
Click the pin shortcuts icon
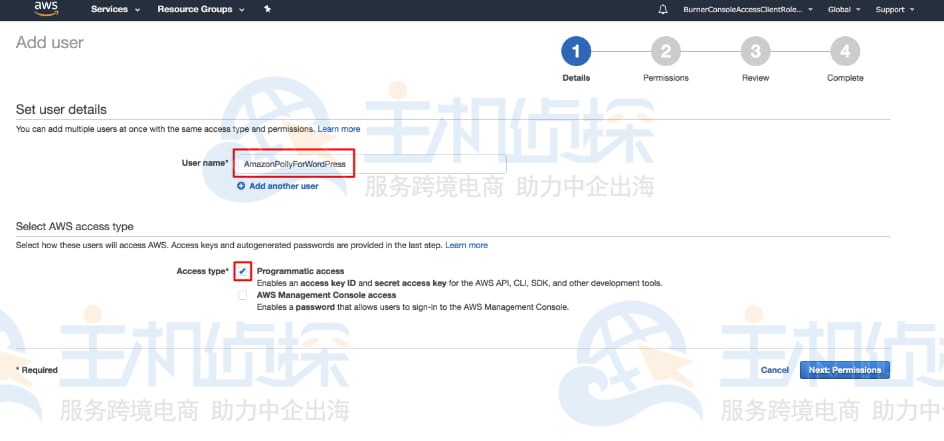pos(267,10)
